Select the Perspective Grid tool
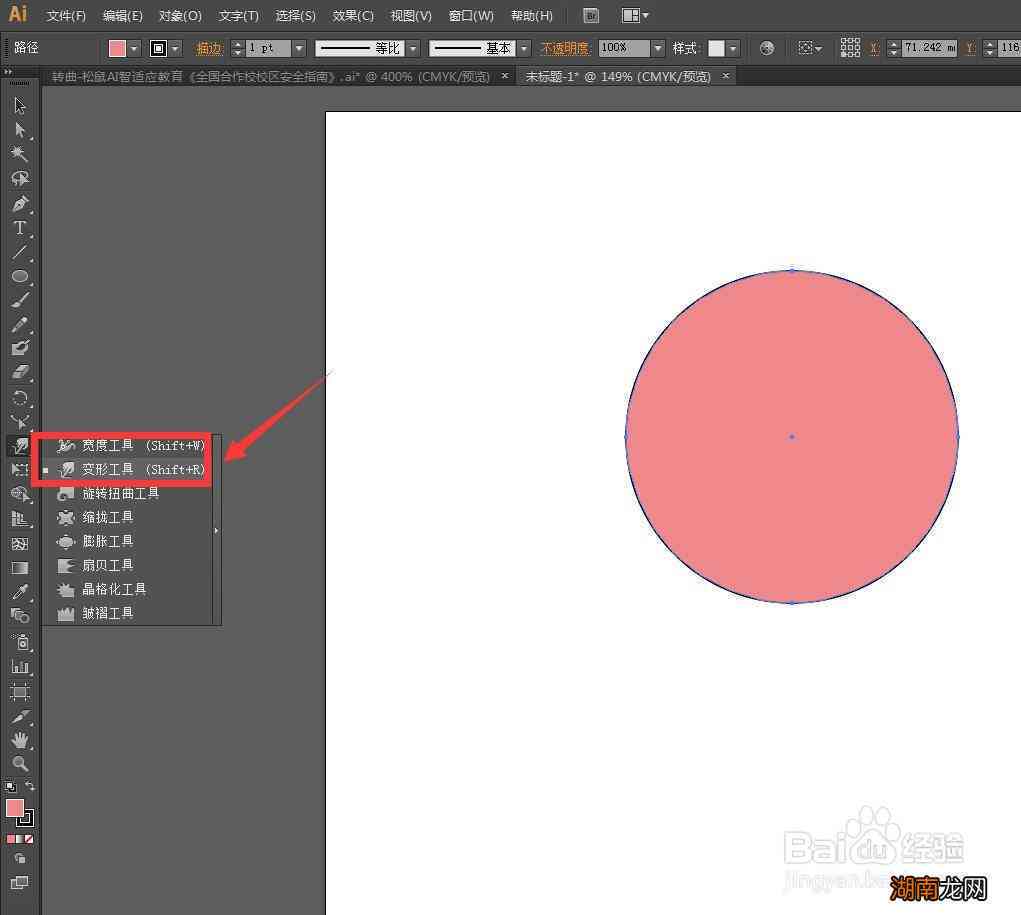The height and width of the screenshot is (915, 1021). [x=20, y=519]
